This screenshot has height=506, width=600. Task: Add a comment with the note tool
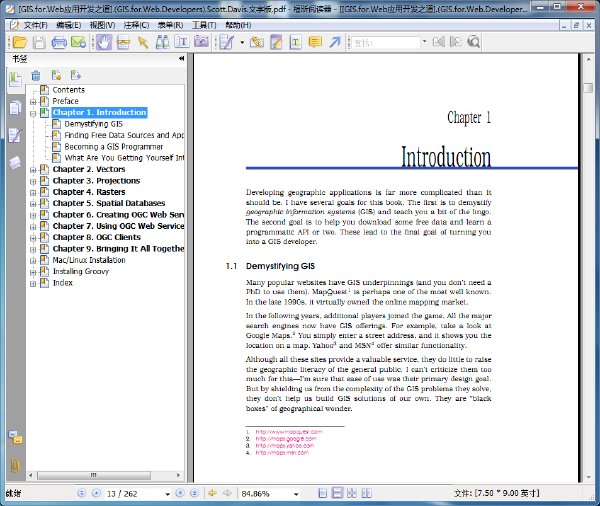coord(315,42)
